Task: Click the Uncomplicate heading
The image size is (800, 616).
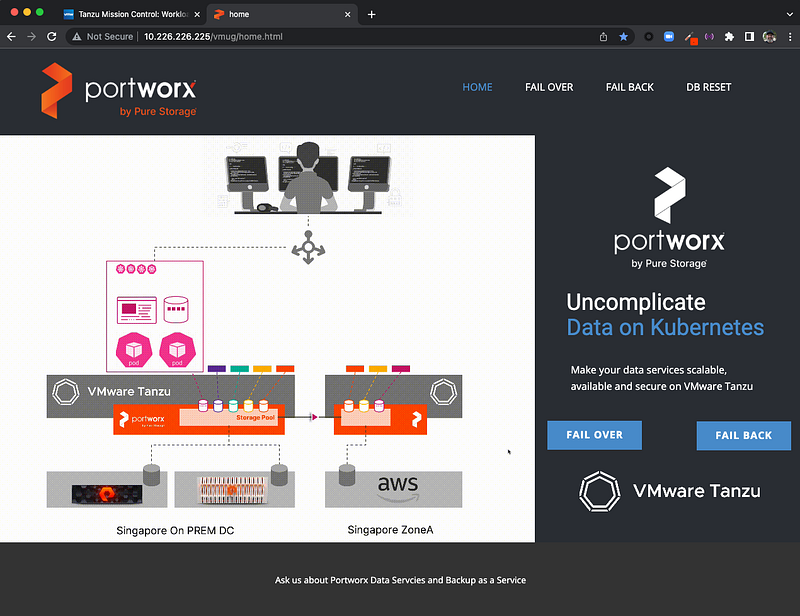Action: pyautogui.click(x=636, y=302)
